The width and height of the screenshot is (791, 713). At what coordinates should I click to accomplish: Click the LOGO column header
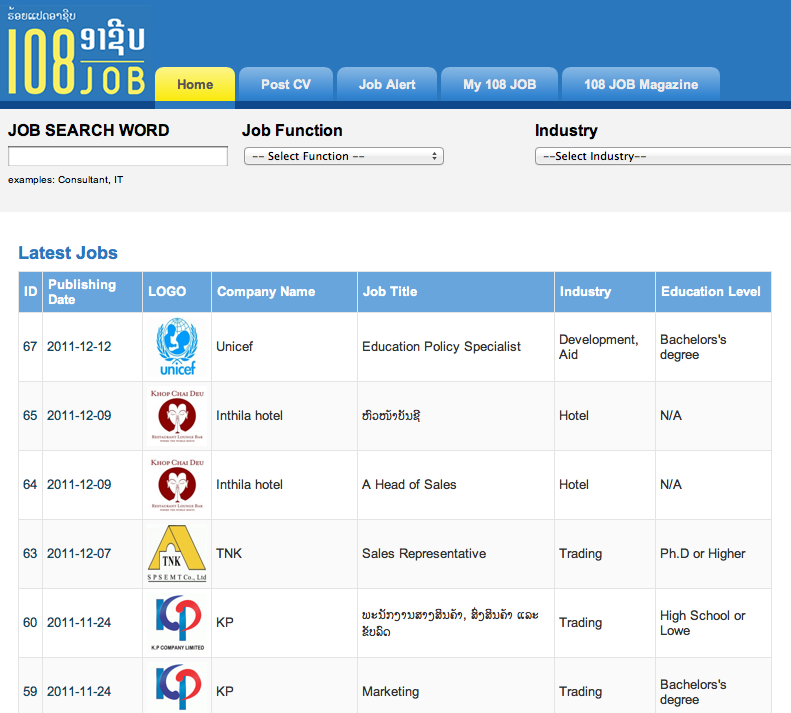(x=177, y=292)
